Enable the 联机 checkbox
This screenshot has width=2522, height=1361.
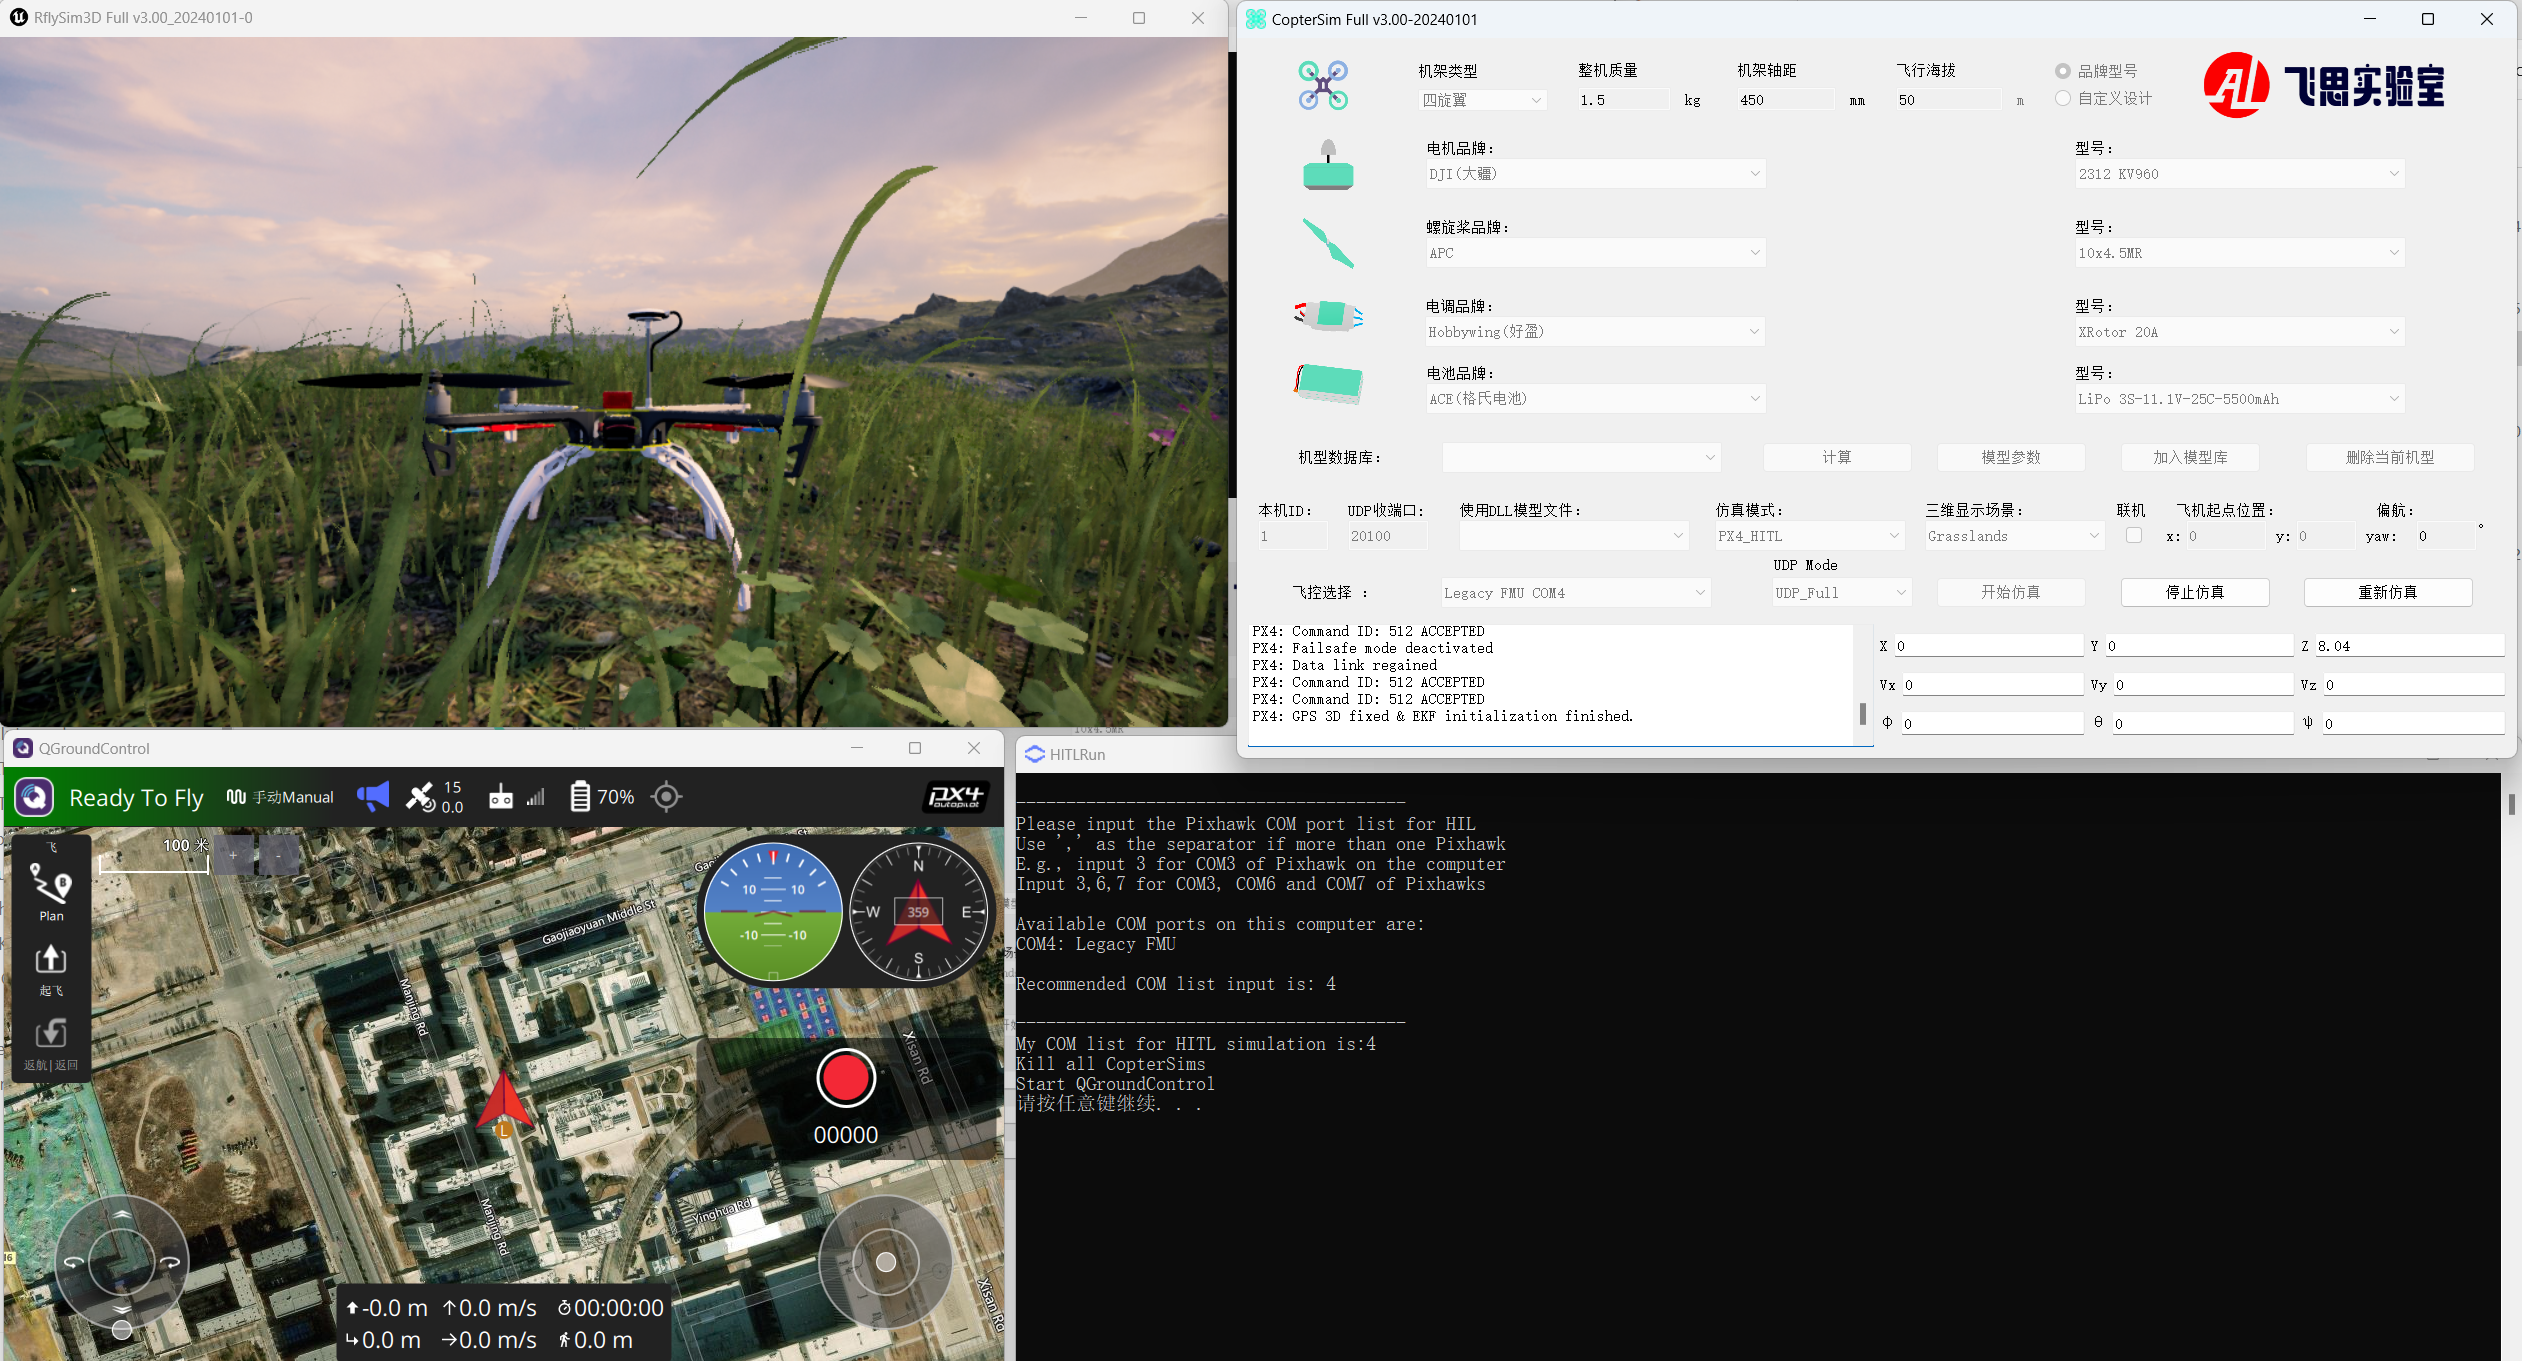pos(2133,535)
